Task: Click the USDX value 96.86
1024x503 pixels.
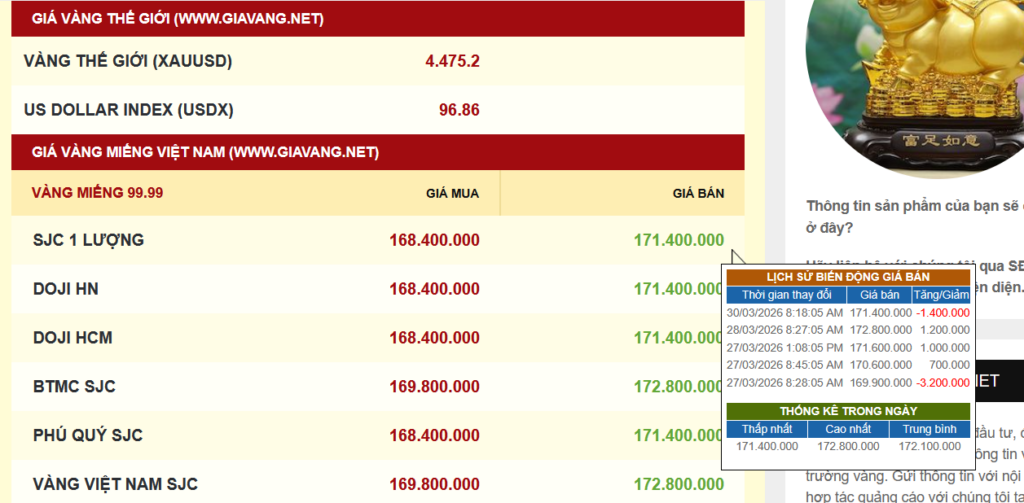Action: click(459, 110)
